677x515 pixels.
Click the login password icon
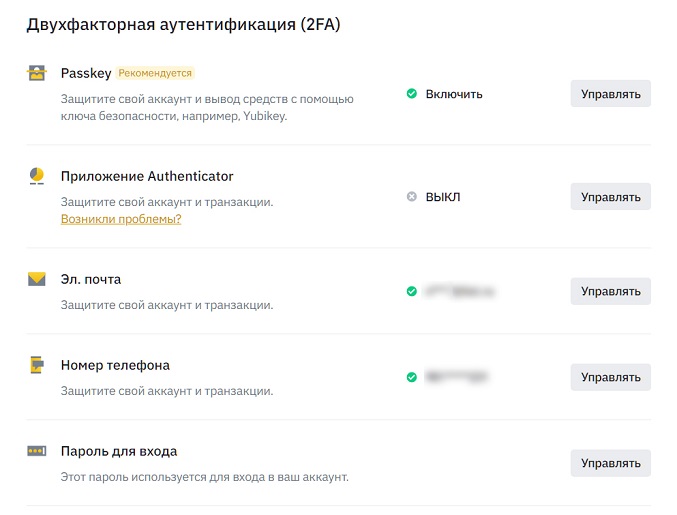tap(37, 451)
